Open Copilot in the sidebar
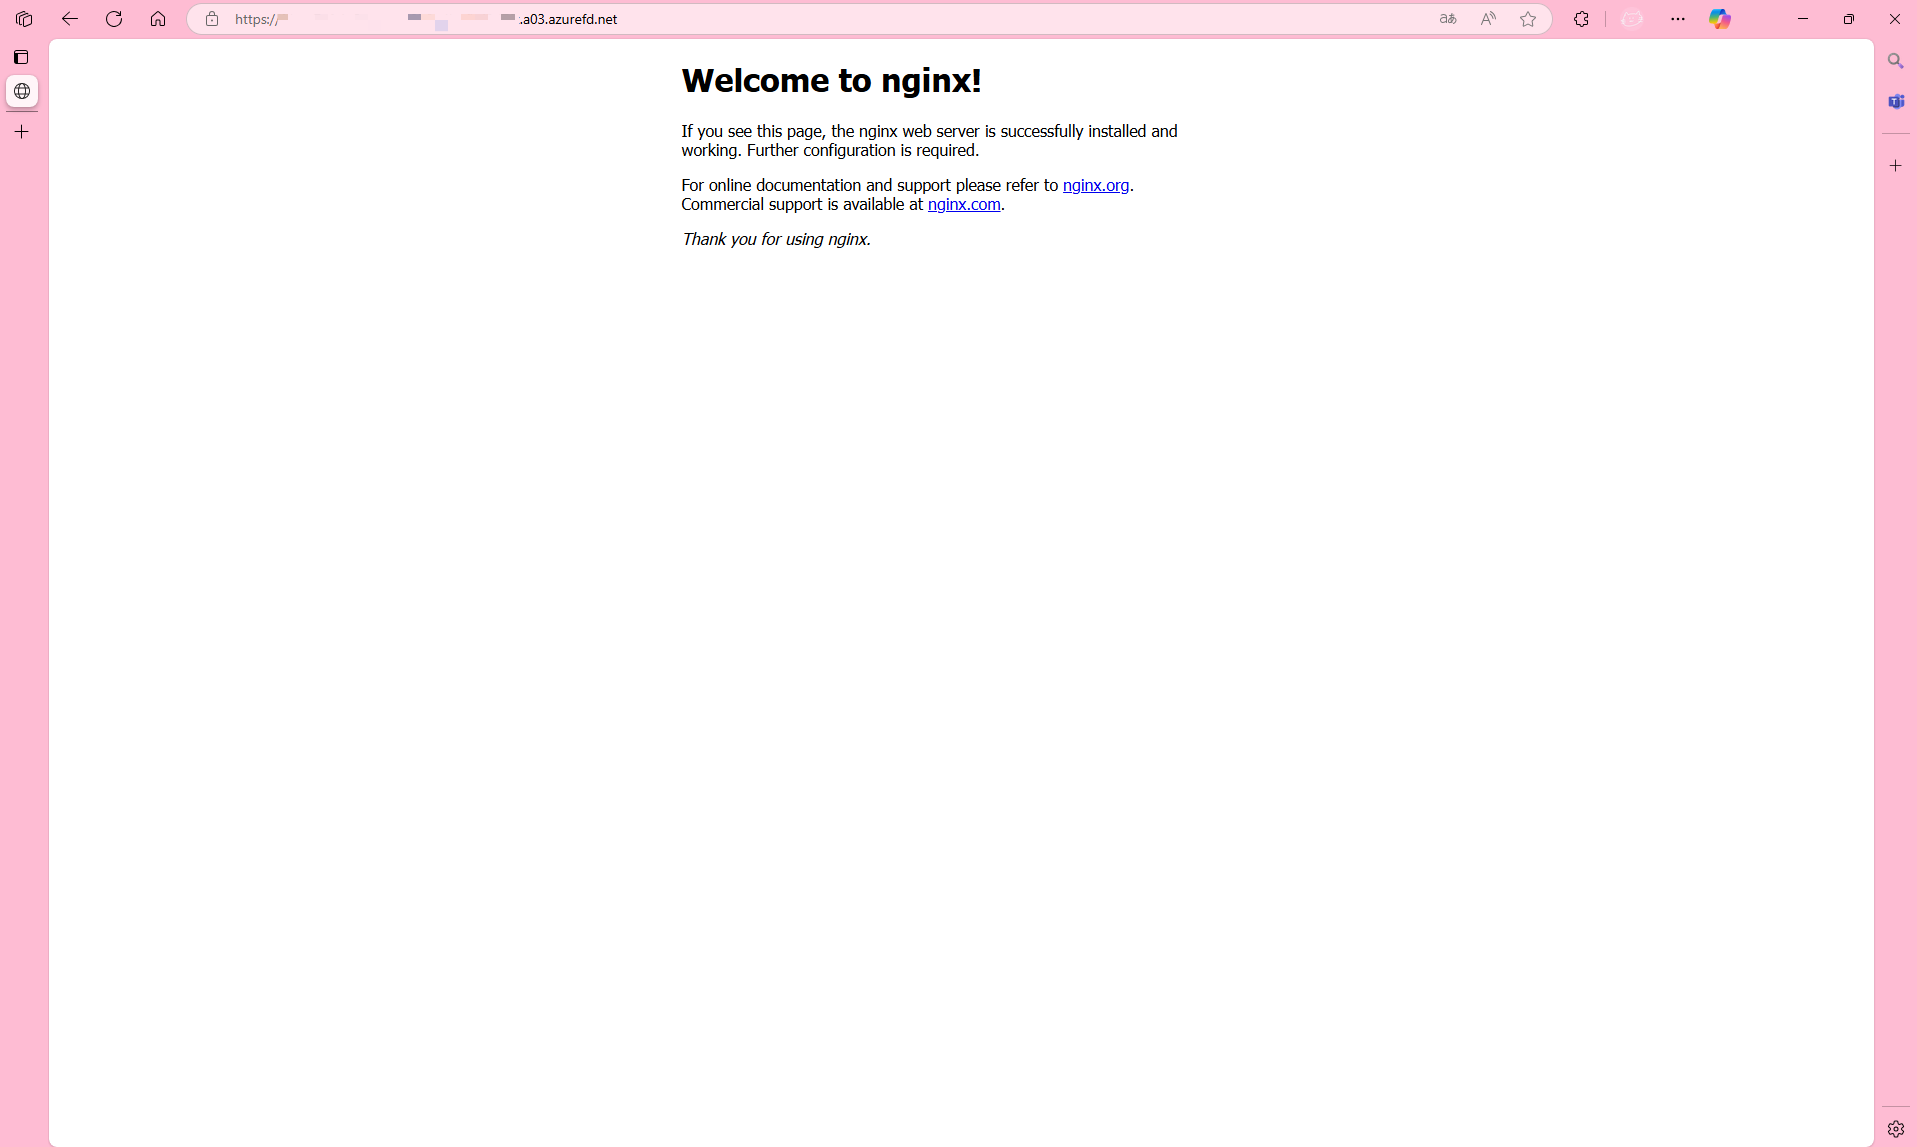Screen dimensions: 1917x1147 (1720, 18)
